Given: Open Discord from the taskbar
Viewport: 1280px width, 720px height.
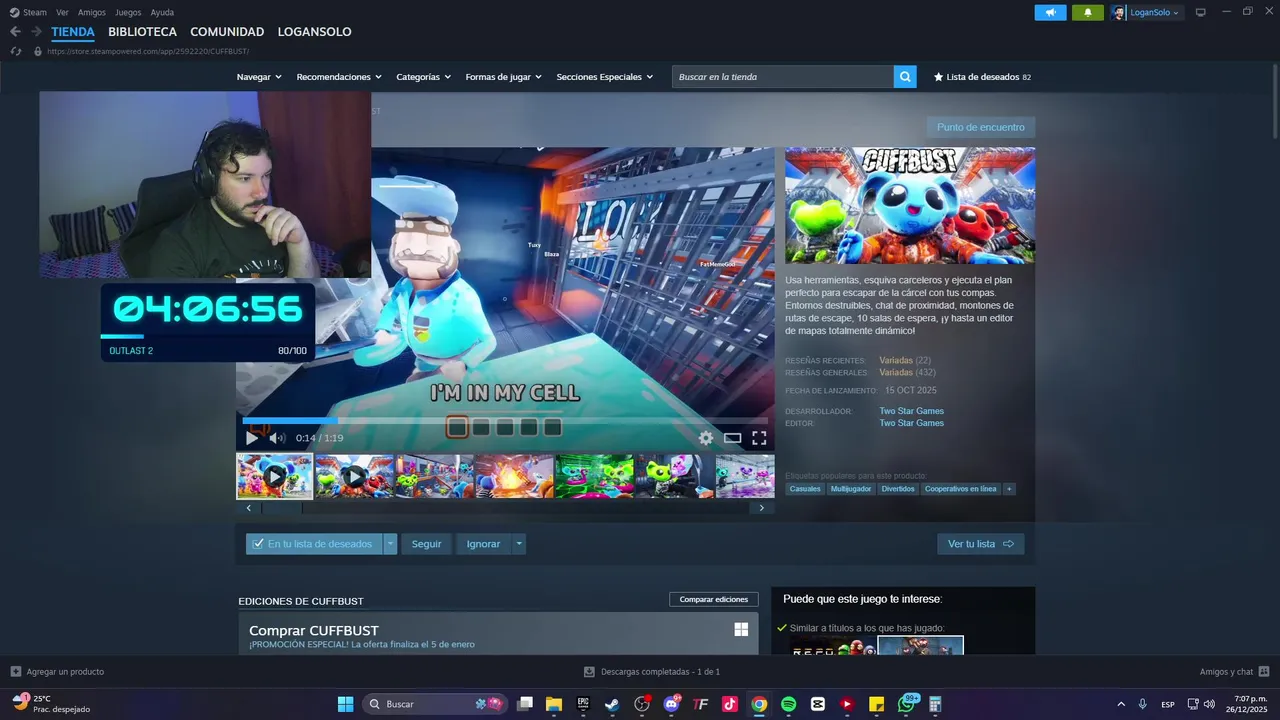Looking at the screenshot, I should pos(671,704).
